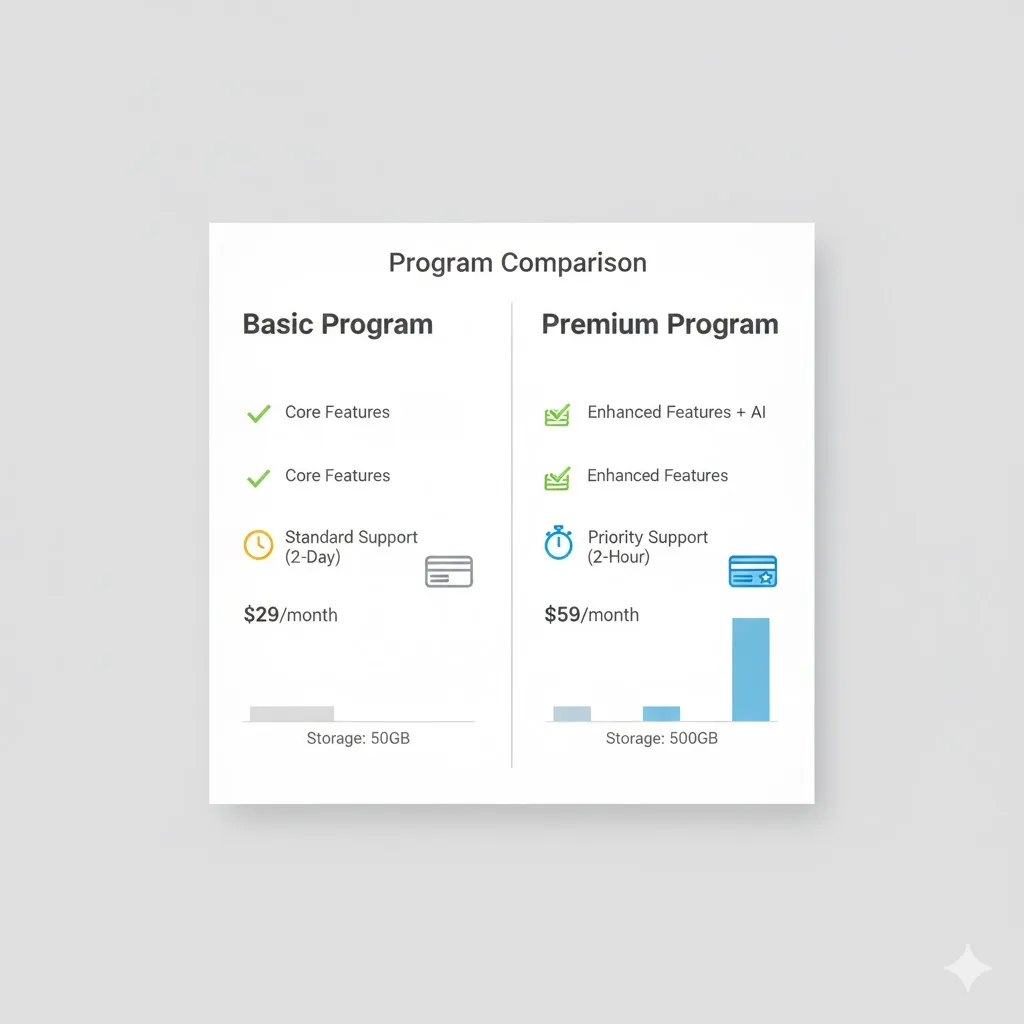Click the gray Basic storage bar
Viewport: 1024px width, 1024px height.
click(x=292, y=713)
